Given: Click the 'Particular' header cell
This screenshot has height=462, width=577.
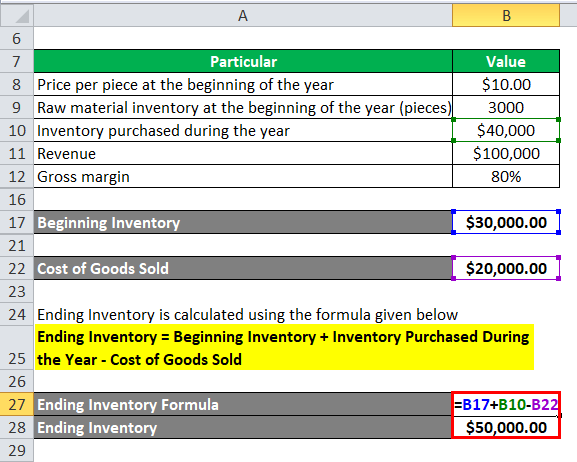Looking at the screenshot, I should click(243, 61).
